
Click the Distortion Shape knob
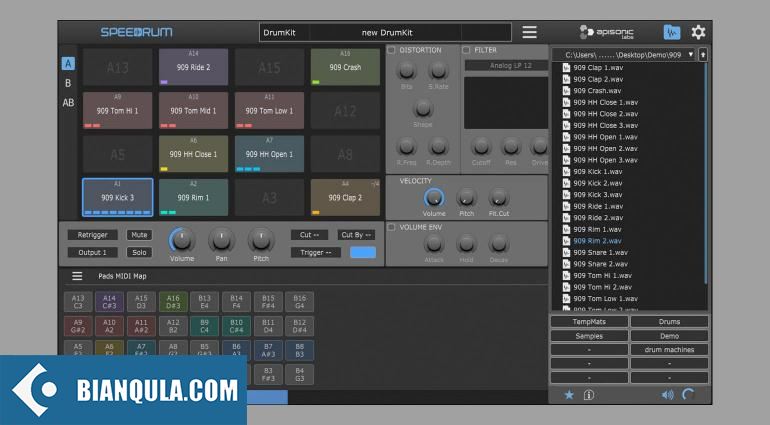pyautogui.click(x=423, y=109)
